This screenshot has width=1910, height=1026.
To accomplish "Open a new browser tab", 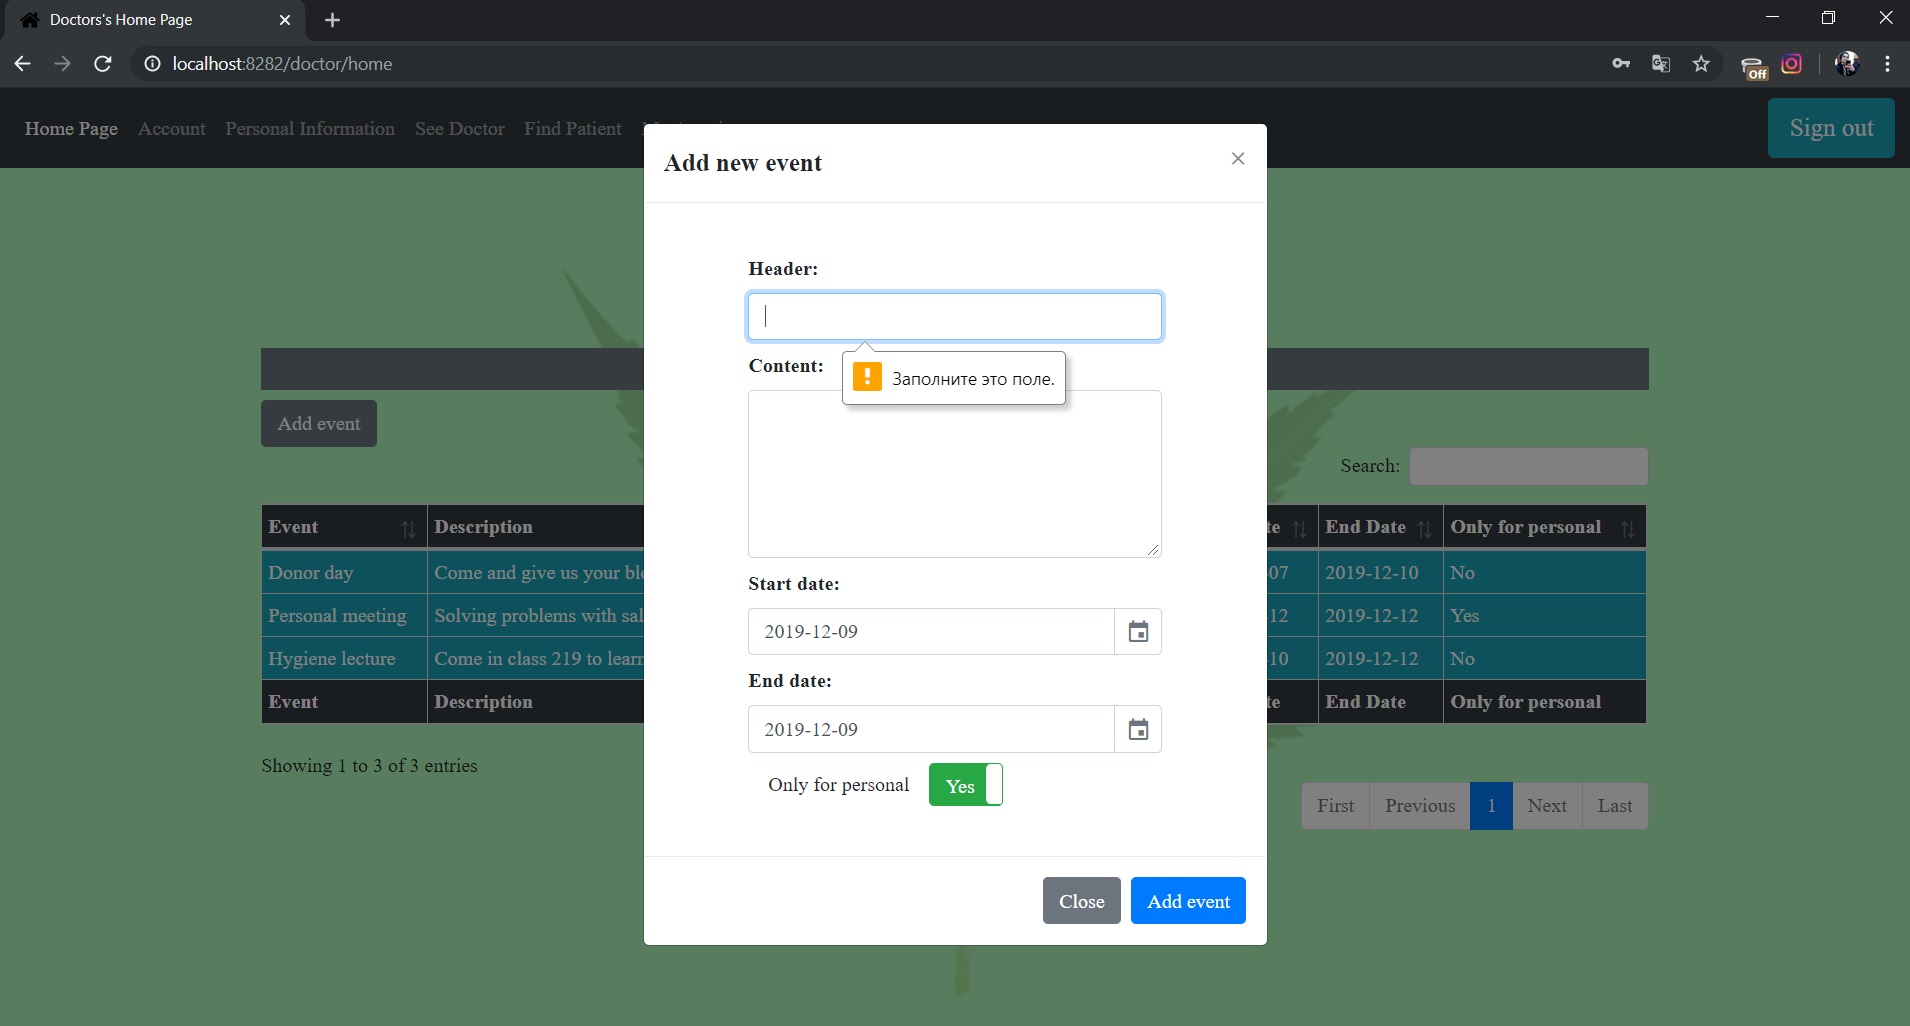I will 333,20.
